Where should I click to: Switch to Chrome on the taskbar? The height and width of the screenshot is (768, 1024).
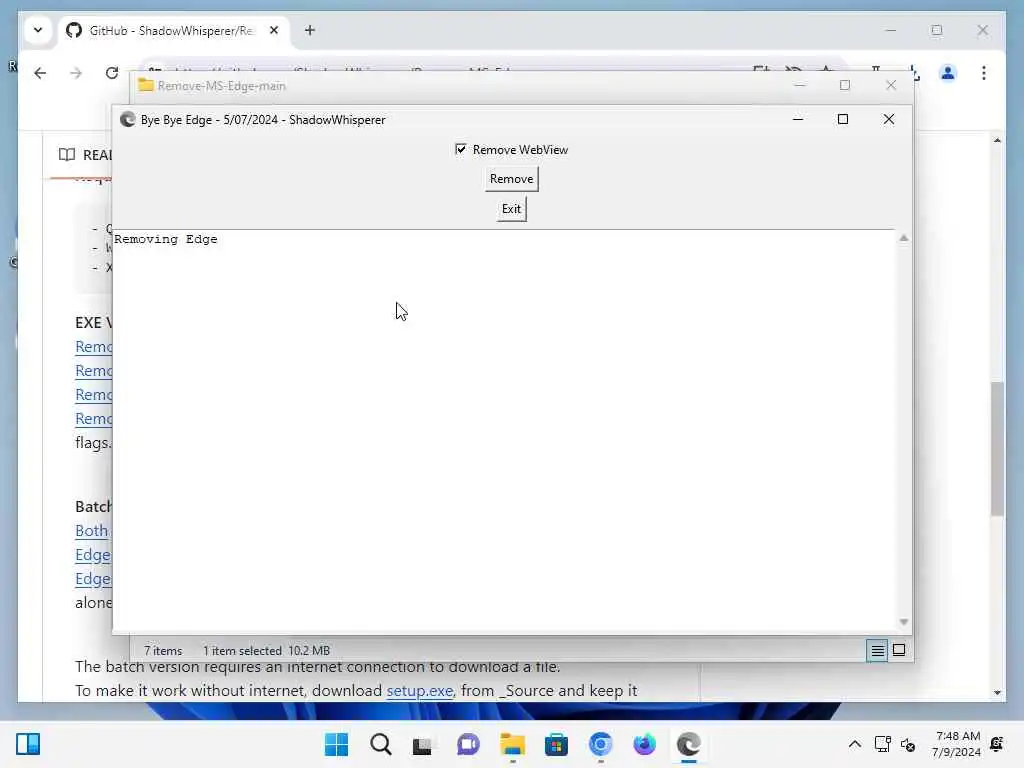tap(601, 744)
